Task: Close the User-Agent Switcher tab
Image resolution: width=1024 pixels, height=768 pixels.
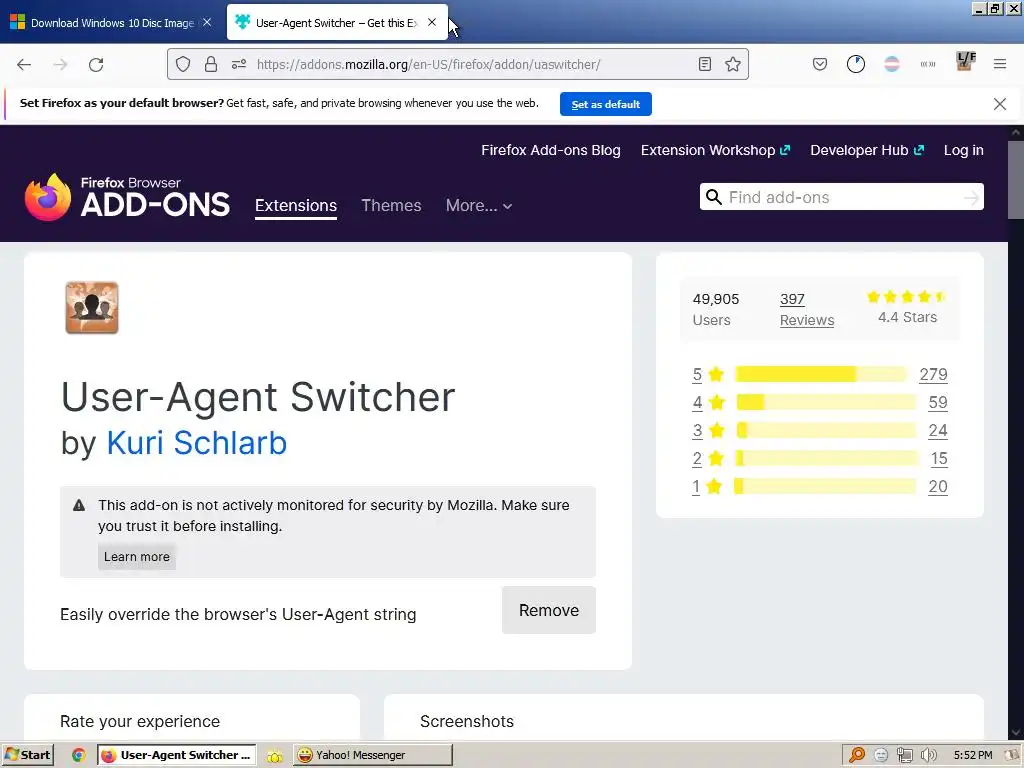Action: coord(432,22)
